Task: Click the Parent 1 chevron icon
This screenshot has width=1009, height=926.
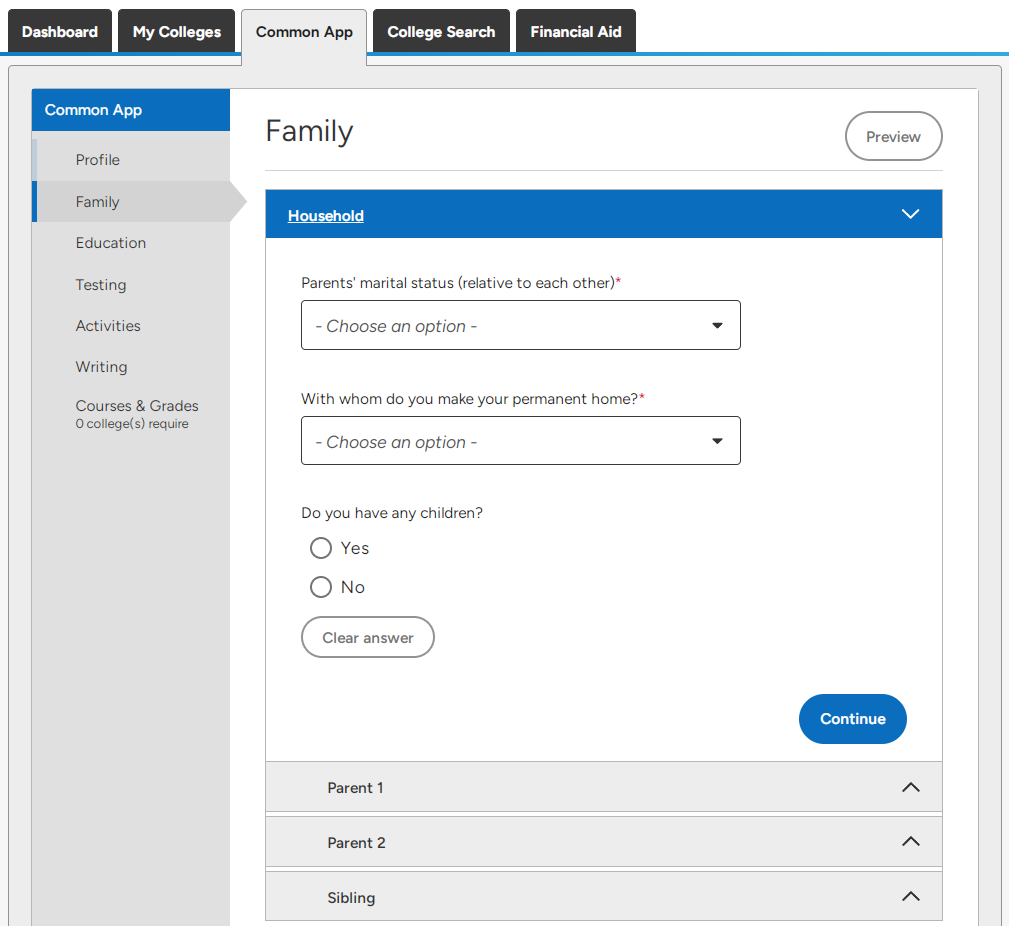Action: (911, 787)
